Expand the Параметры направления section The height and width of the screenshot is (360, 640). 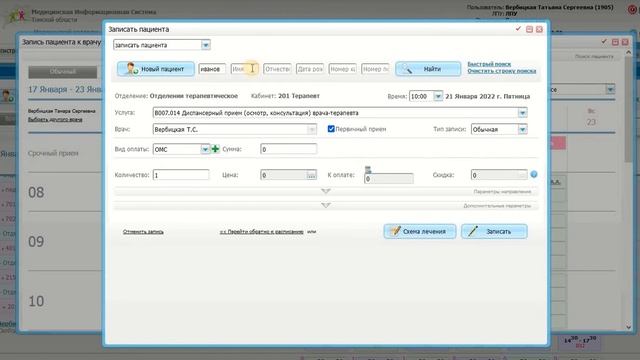(x=326, y=191)
